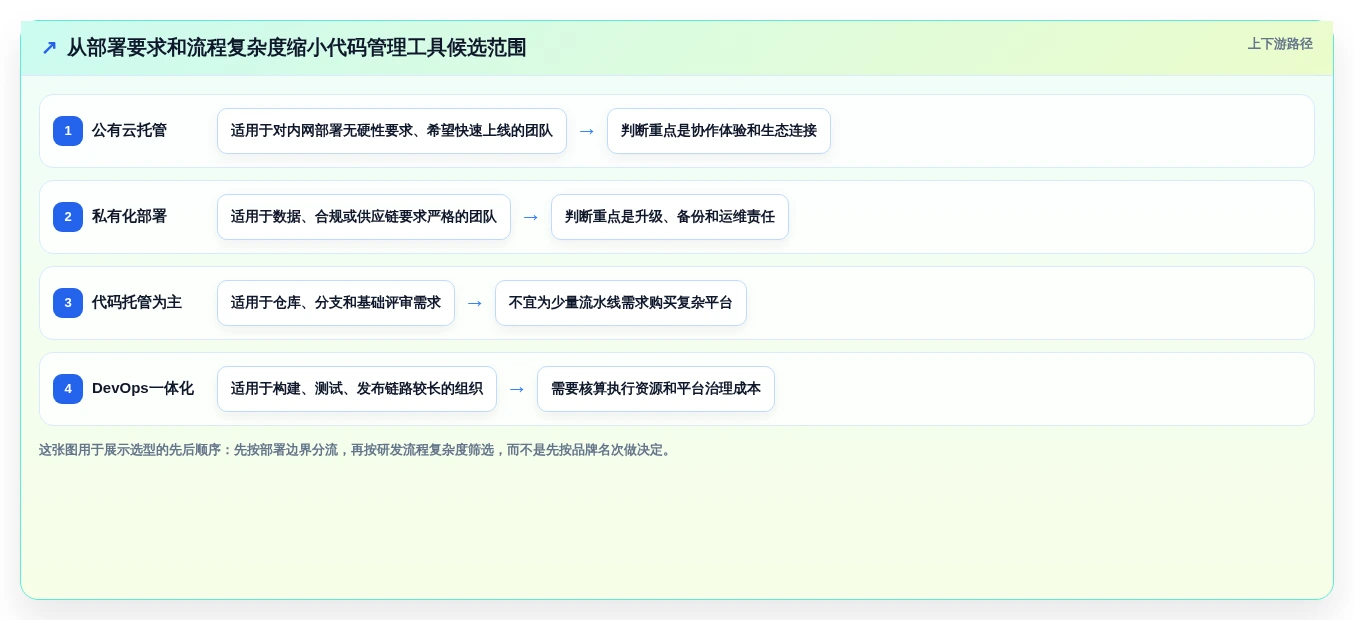
Task: Click the 代码托管为主 row label
Action: (x=137, y=303)
